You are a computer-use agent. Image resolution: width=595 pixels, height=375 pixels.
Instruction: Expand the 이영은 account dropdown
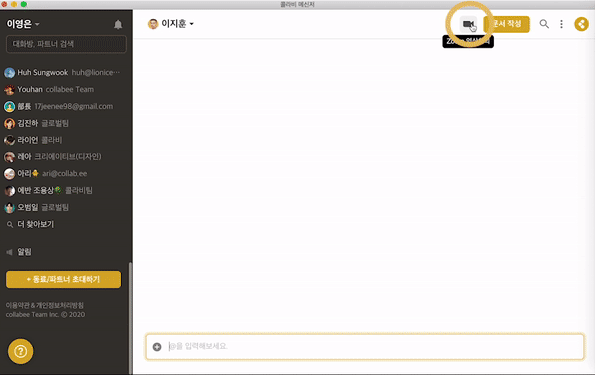tap(23, 24)
